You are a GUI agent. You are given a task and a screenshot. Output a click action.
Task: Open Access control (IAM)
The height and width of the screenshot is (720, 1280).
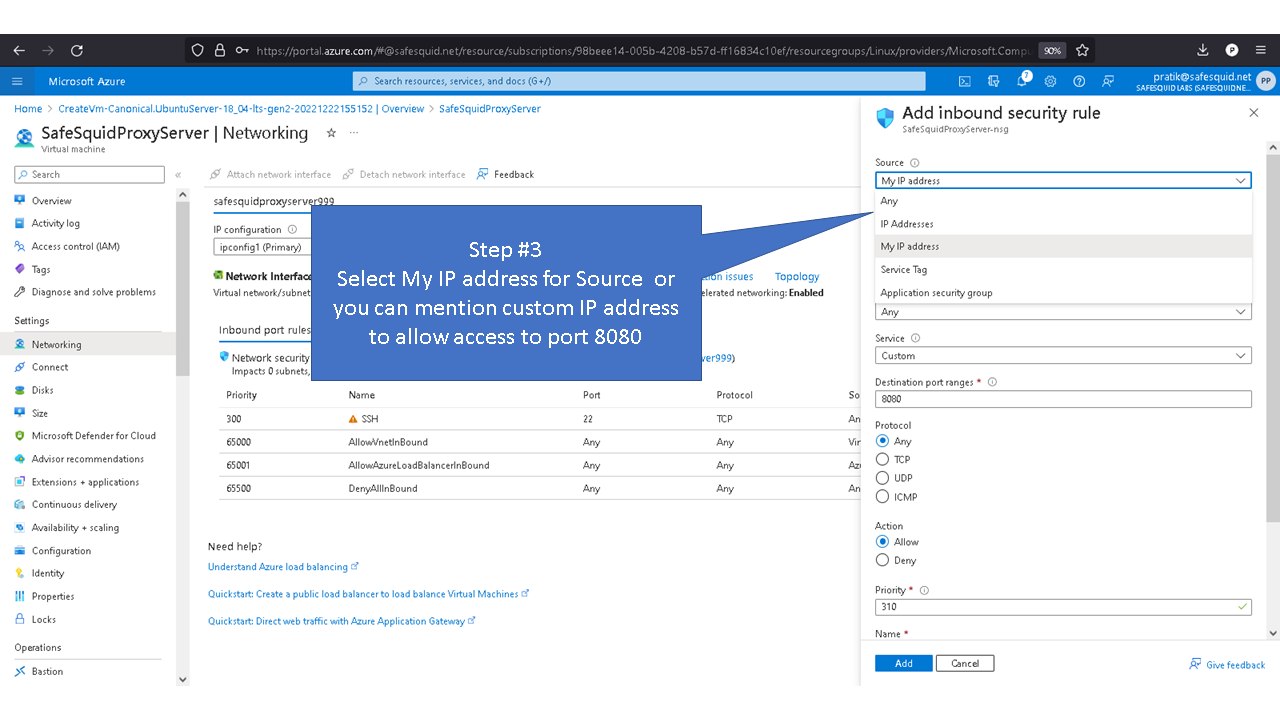pyautogui.click(x=75, y=247)
